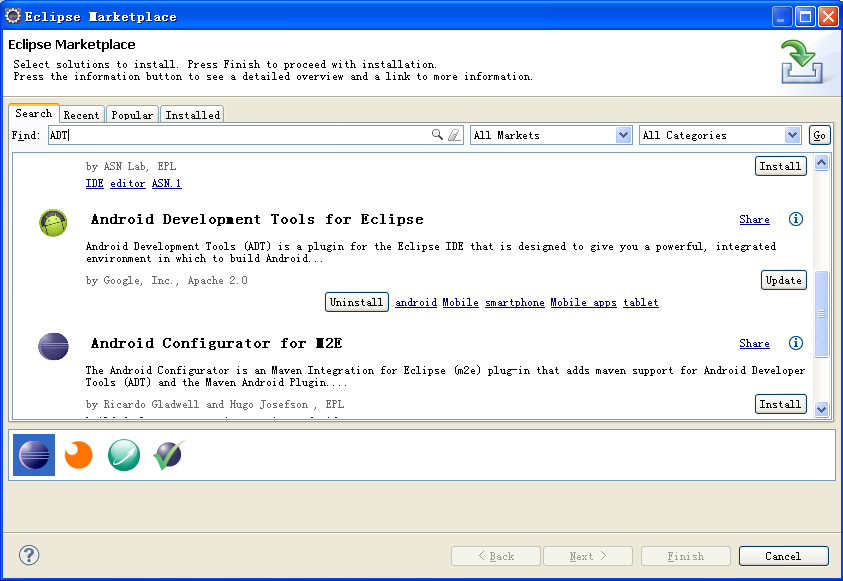Open the Mobile tag link

(x=460, y=302)
